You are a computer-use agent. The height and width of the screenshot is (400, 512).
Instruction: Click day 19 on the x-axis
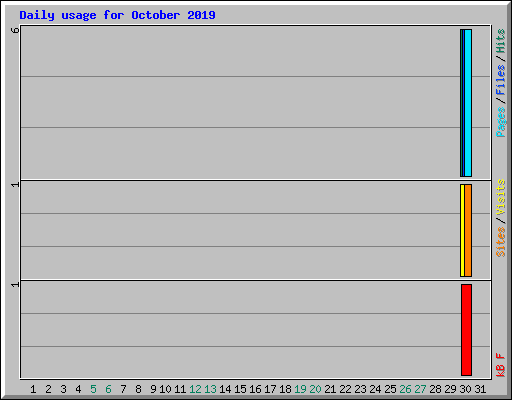(300, 389)
